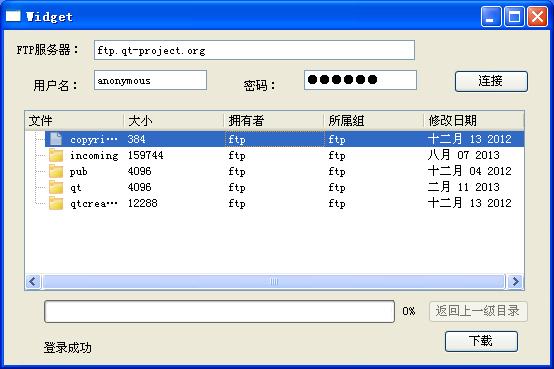The width and height of the screenshot is (554, 369).
Task: Click the horizontal scrollbar left arrow
Action: [x=33, y=282]
